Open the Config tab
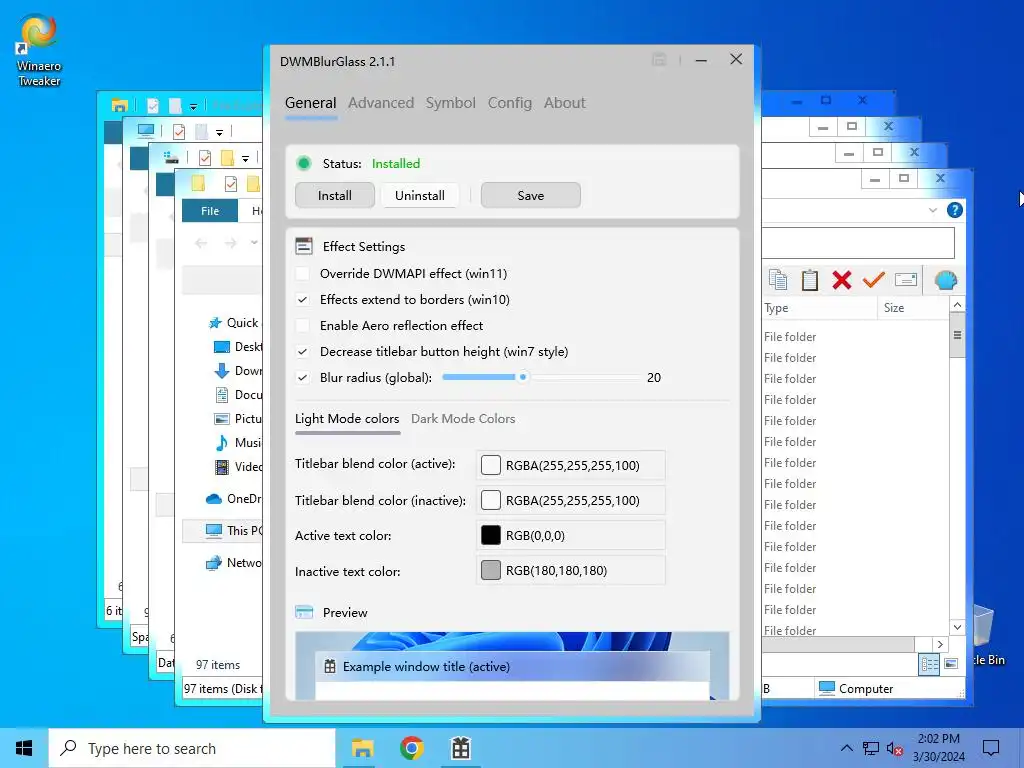 click(x=510, y=103)
